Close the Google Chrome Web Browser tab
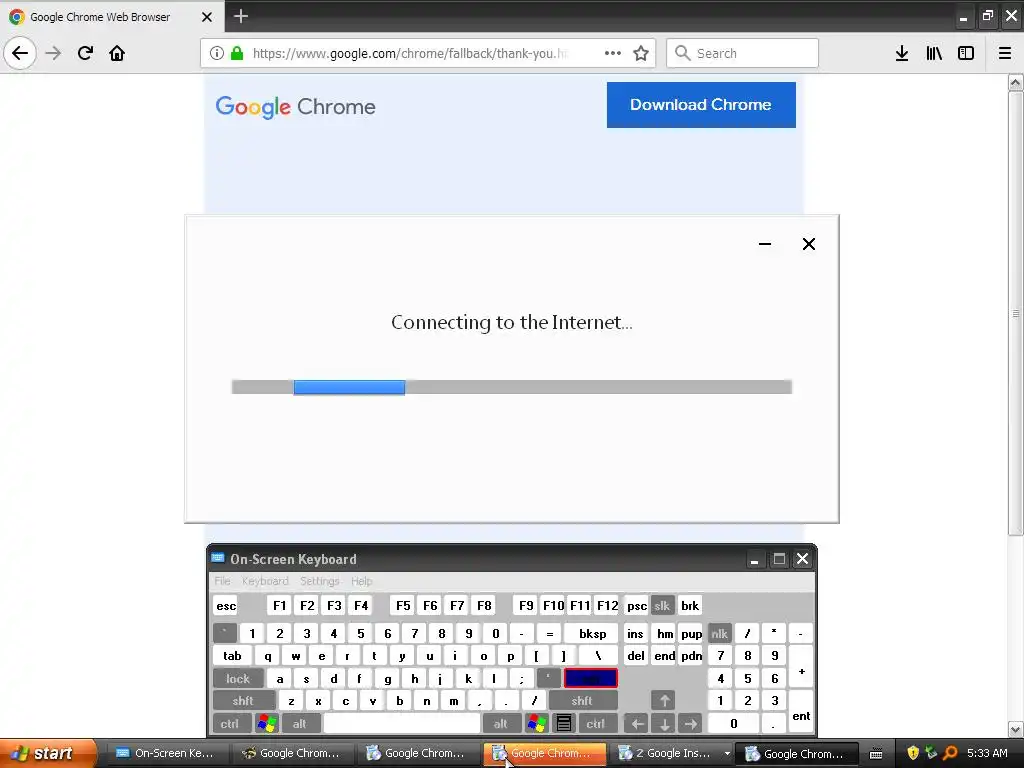Viewport: 1024px width, 768px height. pyautogui.click(x=206, y=17)
